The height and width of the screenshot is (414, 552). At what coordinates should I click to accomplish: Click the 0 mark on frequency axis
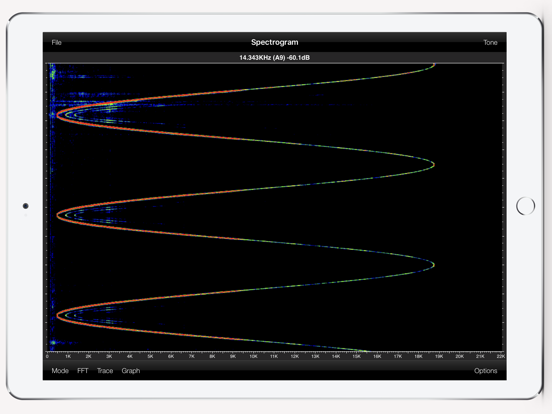click(47, 356)
